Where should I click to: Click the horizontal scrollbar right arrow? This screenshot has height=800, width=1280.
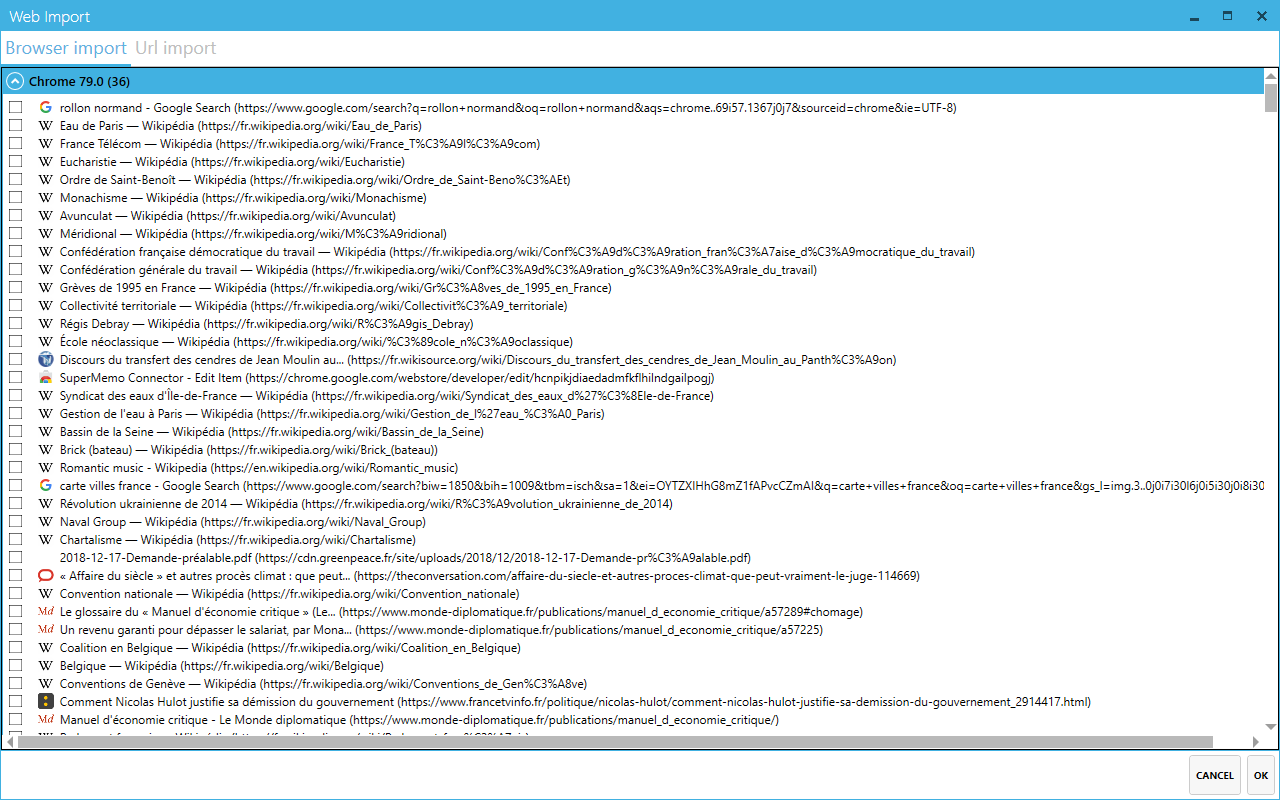pyautogui.click(x=1256, y=742)
